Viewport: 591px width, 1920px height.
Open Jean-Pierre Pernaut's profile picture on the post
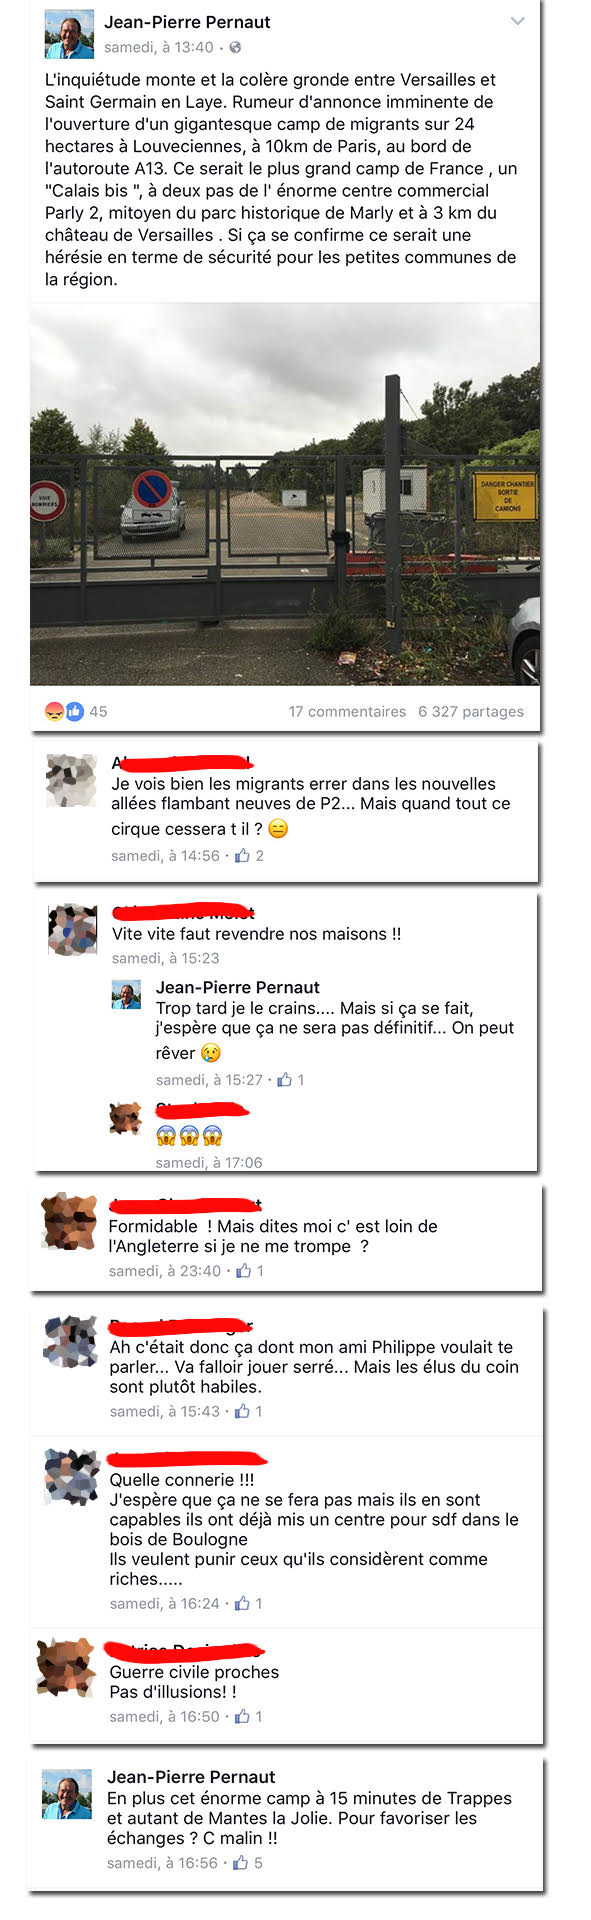click(69, 35)
